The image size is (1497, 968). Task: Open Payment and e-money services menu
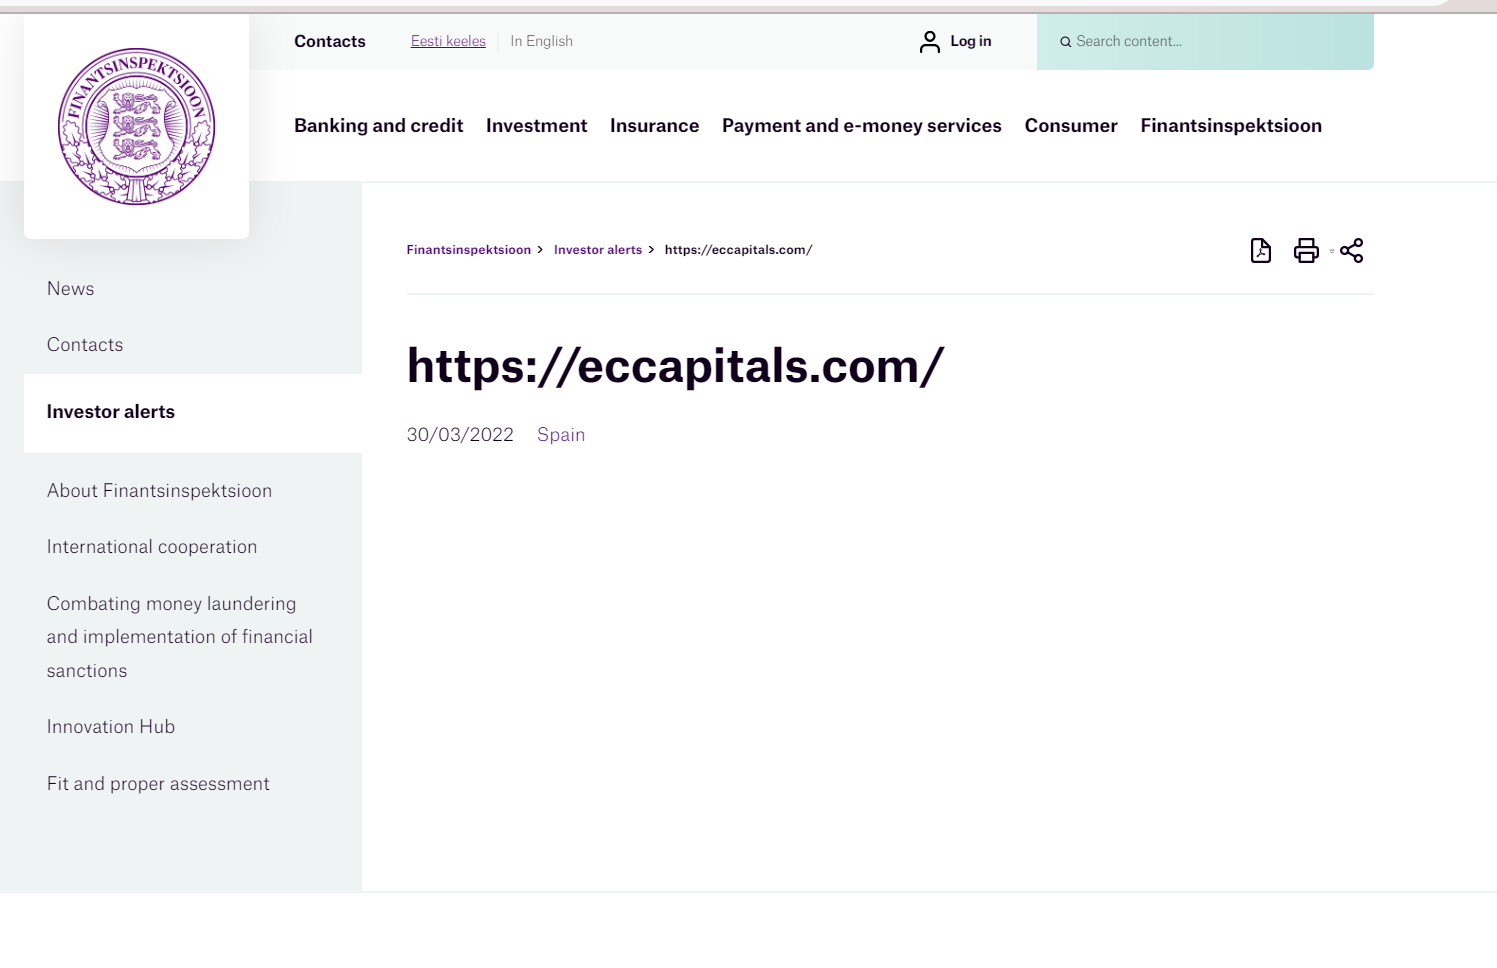tap(862, 126)
